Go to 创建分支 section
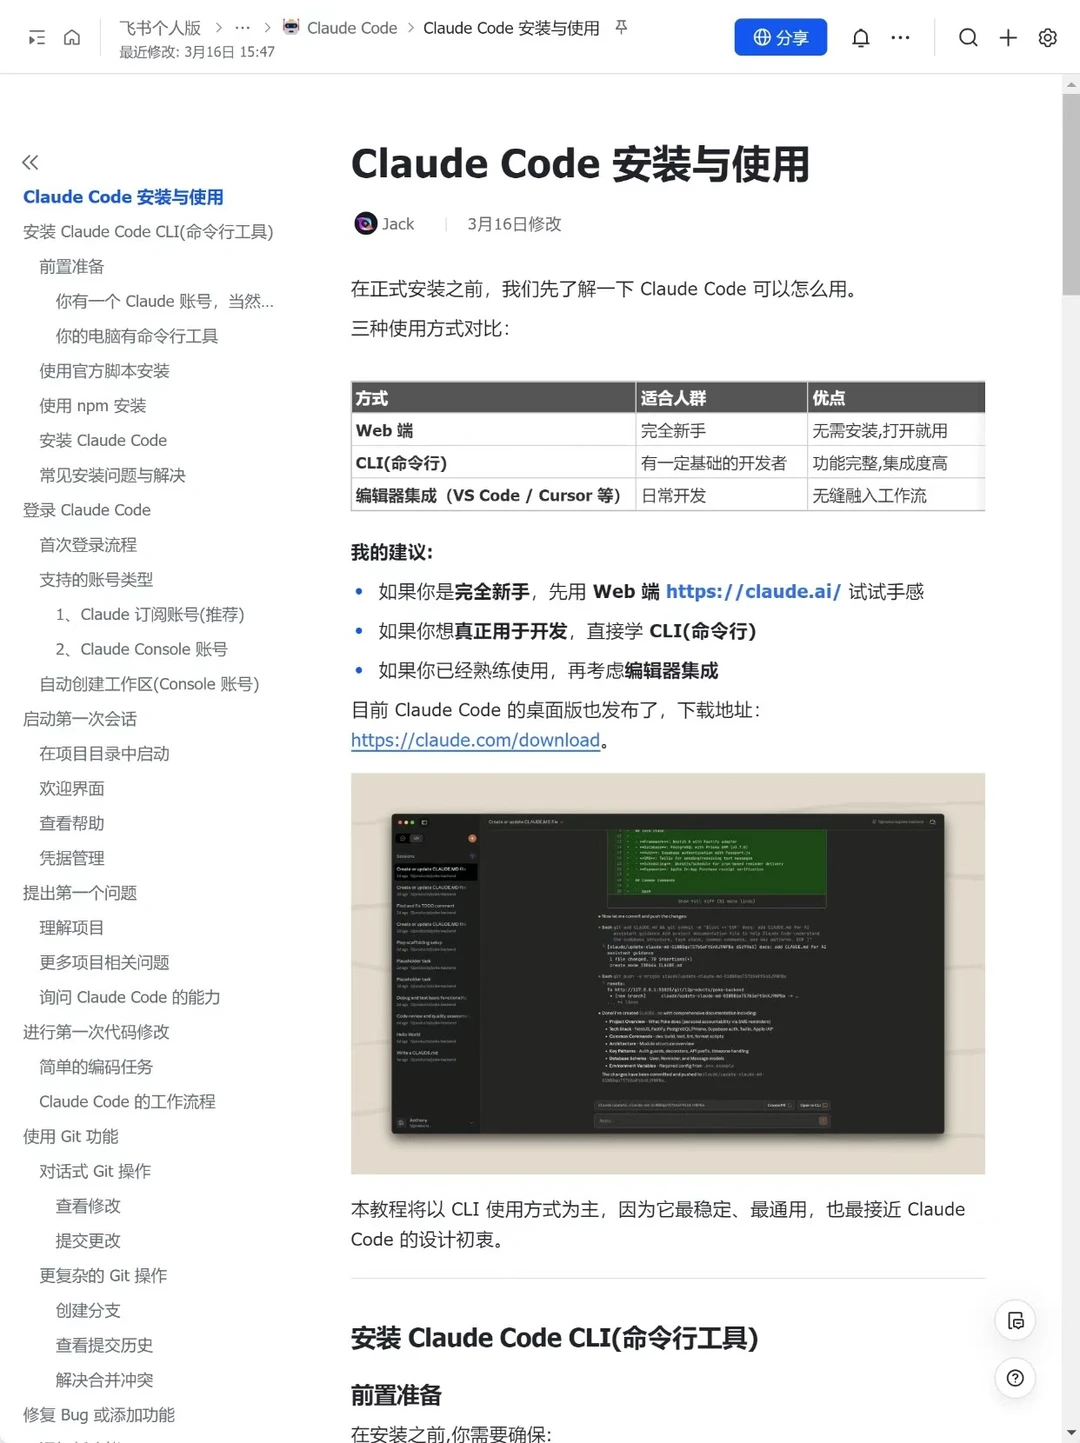The image size is (1080, 1443). coord(88,1310)
